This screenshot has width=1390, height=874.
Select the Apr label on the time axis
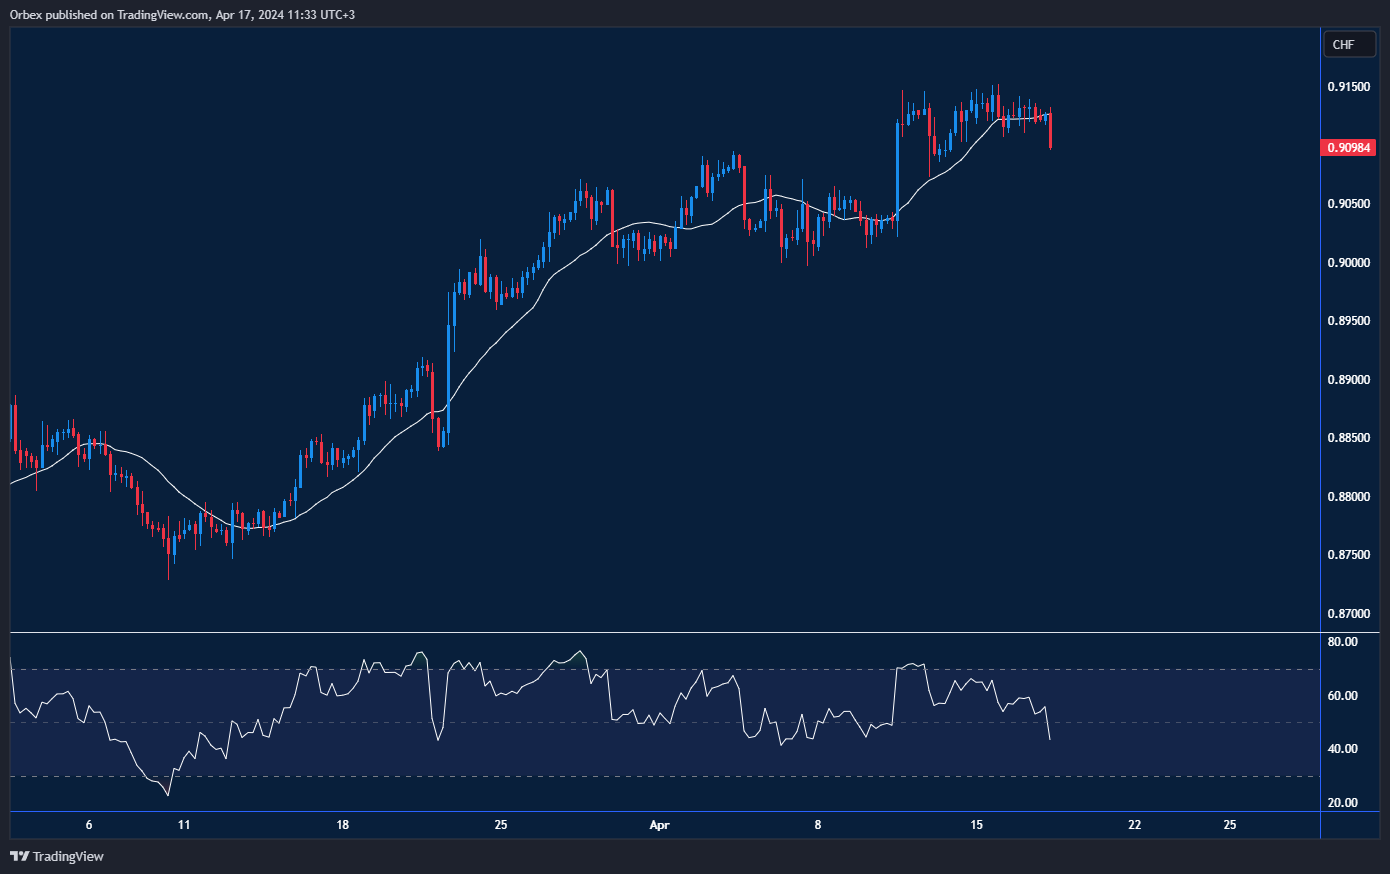(x=660, y=825)
